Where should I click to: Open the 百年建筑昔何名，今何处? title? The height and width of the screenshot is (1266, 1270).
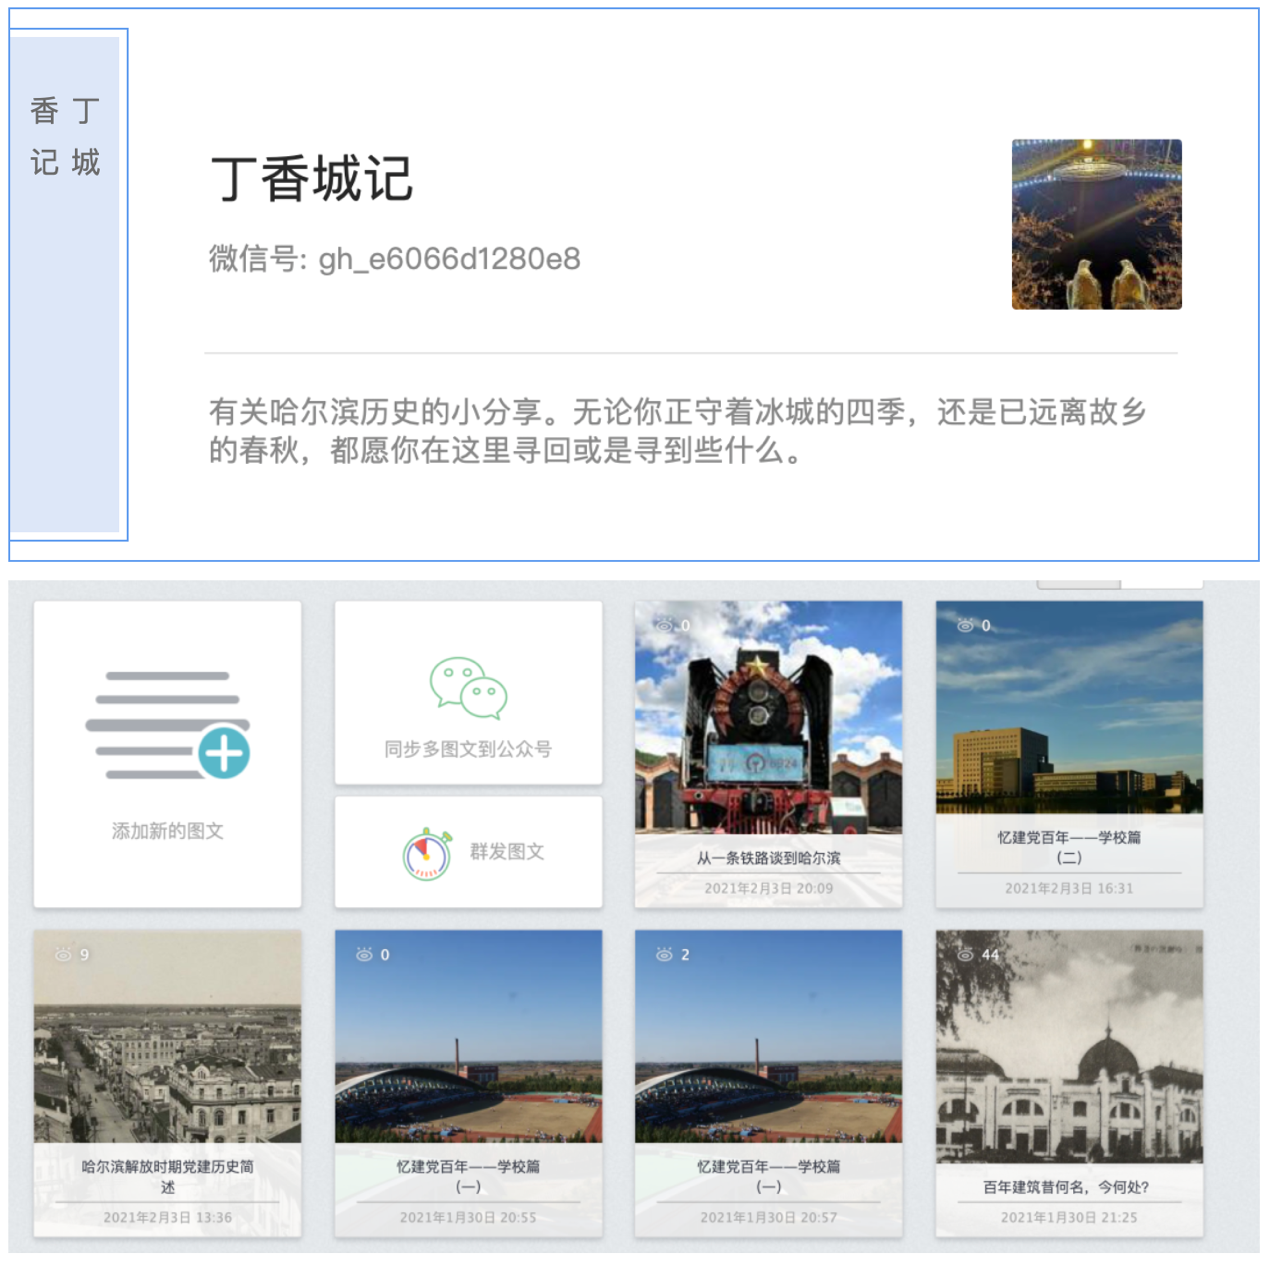tap(1066, 1187)
